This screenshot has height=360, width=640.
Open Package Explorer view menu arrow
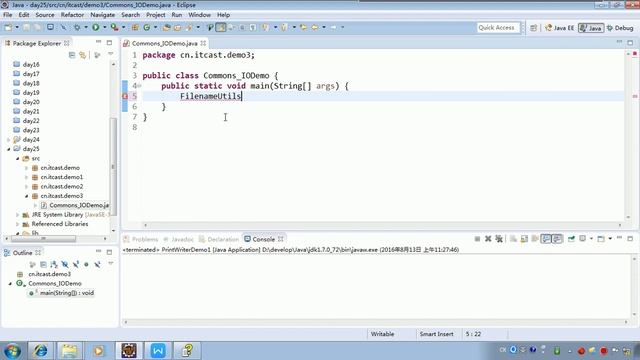tap(111, 54)
